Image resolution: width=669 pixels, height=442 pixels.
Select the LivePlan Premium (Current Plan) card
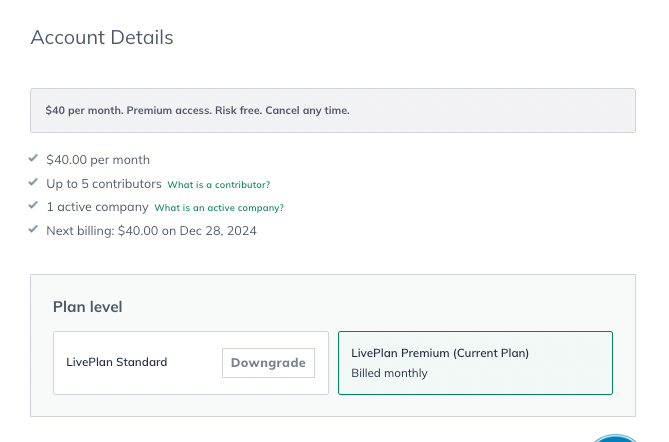(475, 363)
